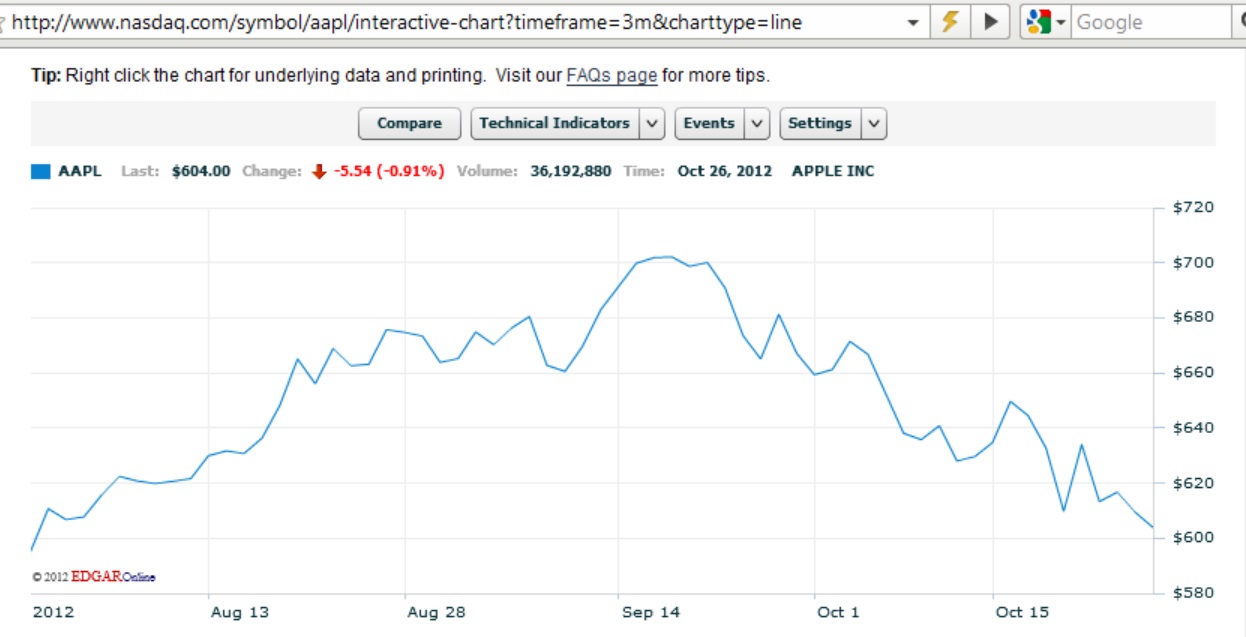Open the search engine selector arrow
The height and width of the screenshot is (637, 1246).
1060,22
